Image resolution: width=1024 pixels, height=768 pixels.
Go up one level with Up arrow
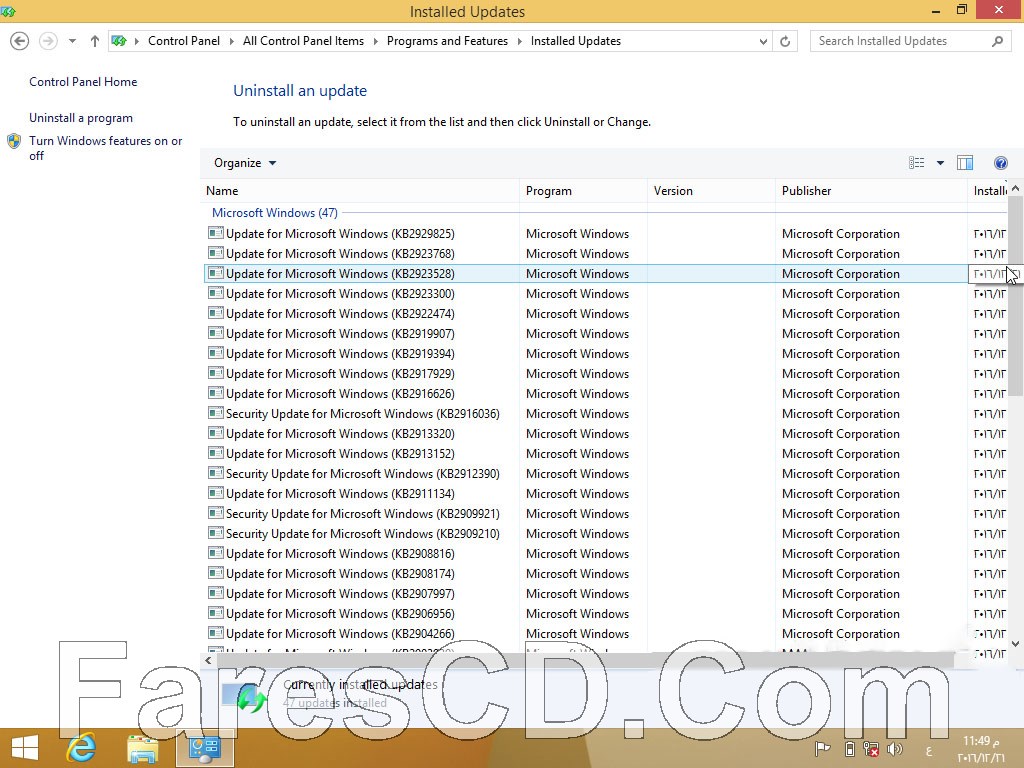95,41
